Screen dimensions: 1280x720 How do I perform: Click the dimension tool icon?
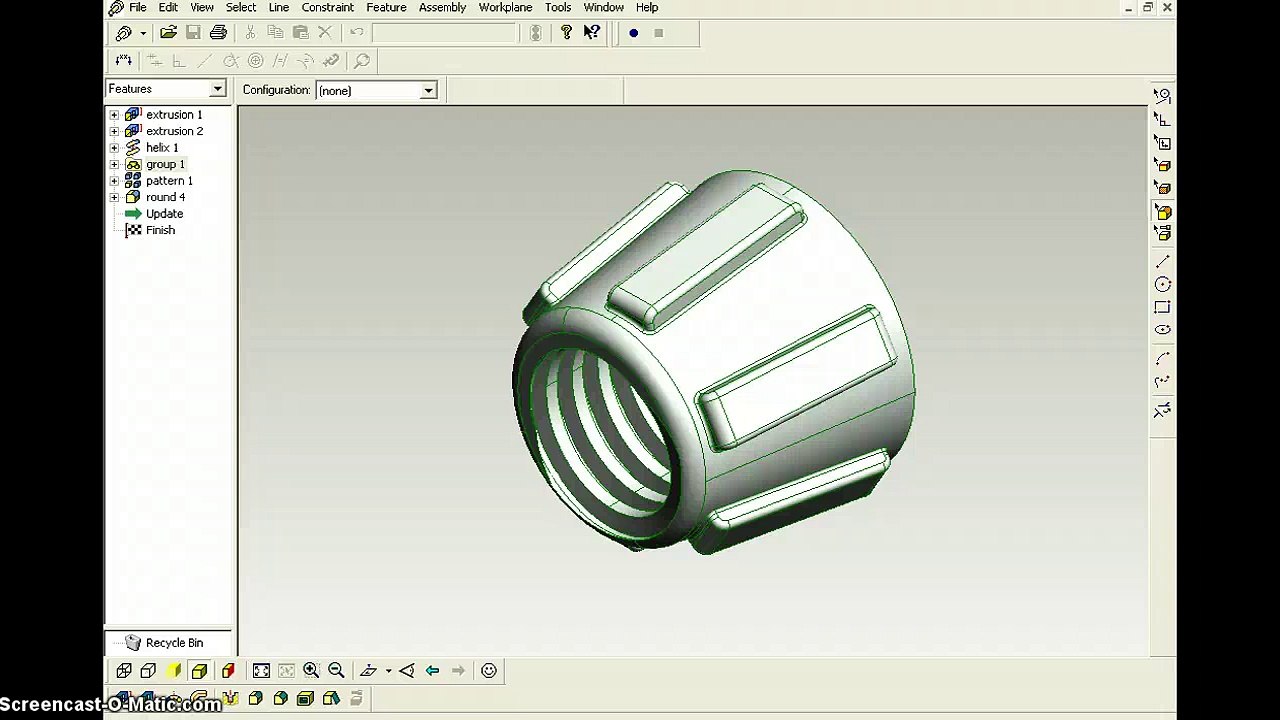pos(123,61)
